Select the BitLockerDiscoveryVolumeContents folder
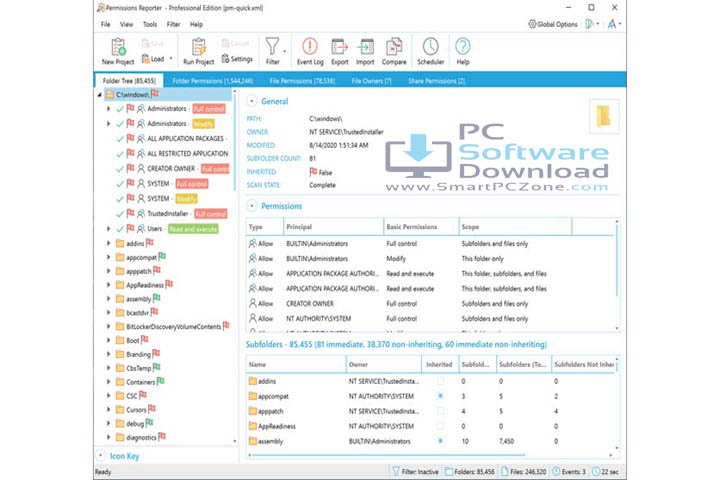Viewport: 720px width, 480px height. point(173,327)
